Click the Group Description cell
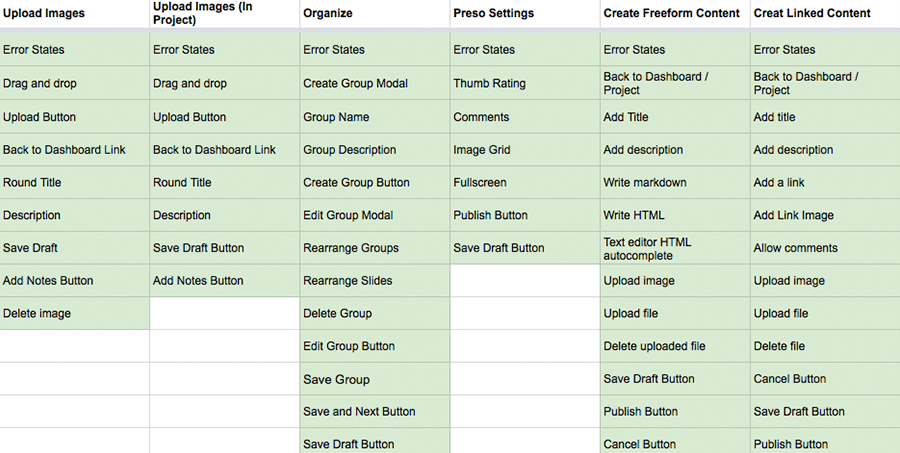The width and height of the screenshot is (900, 453). point(375,150)
